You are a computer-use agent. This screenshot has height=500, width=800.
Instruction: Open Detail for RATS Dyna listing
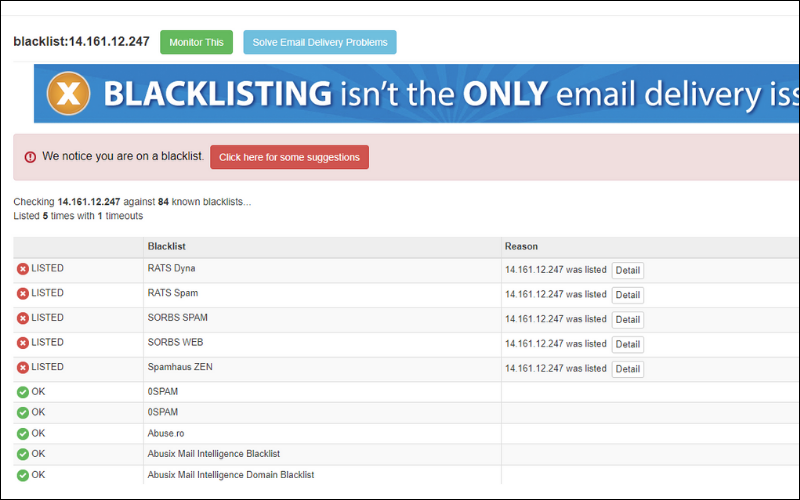tap(628, 270)
